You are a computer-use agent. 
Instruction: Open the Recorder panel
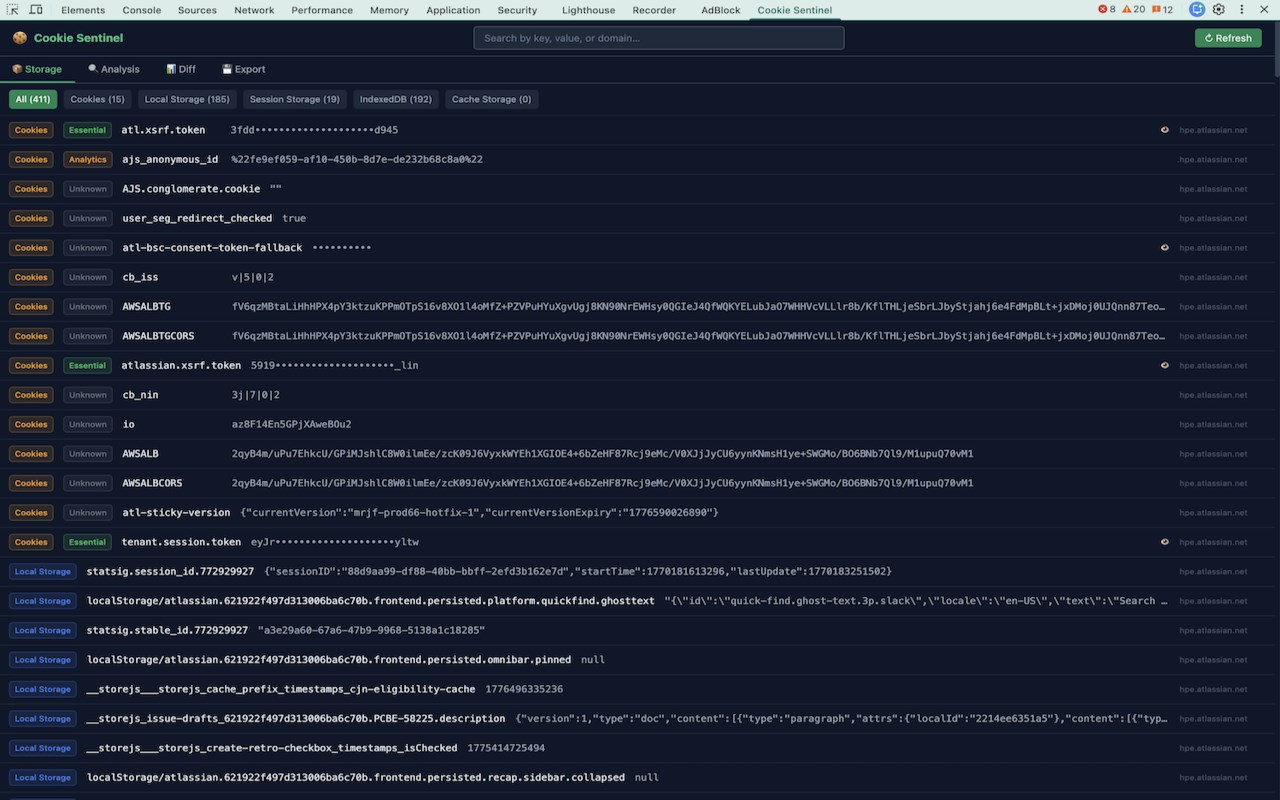pos(654,10)
